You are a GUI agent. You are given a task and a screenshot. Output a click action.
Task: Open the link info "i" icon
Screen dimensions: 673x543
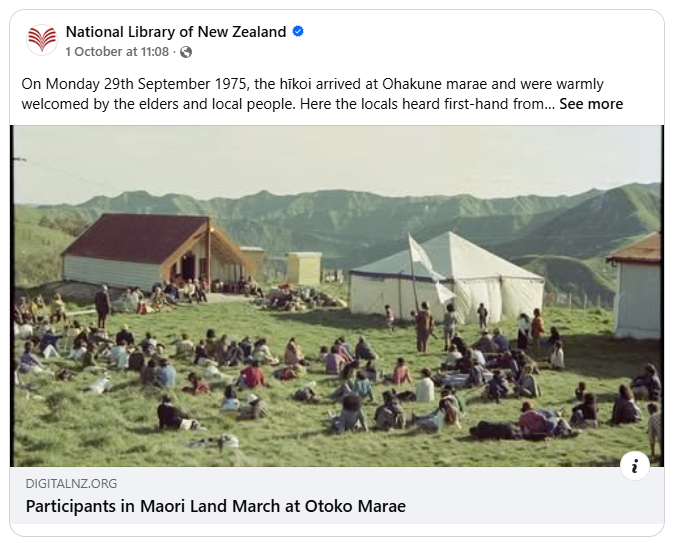tap(635, 465)
